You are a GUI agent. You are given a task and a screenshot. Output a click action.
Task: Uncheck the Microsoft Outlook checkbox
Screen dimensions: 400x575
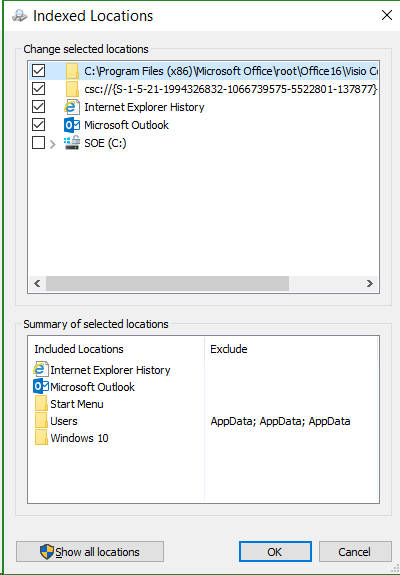pyautogui.click(x=38, y=125)
